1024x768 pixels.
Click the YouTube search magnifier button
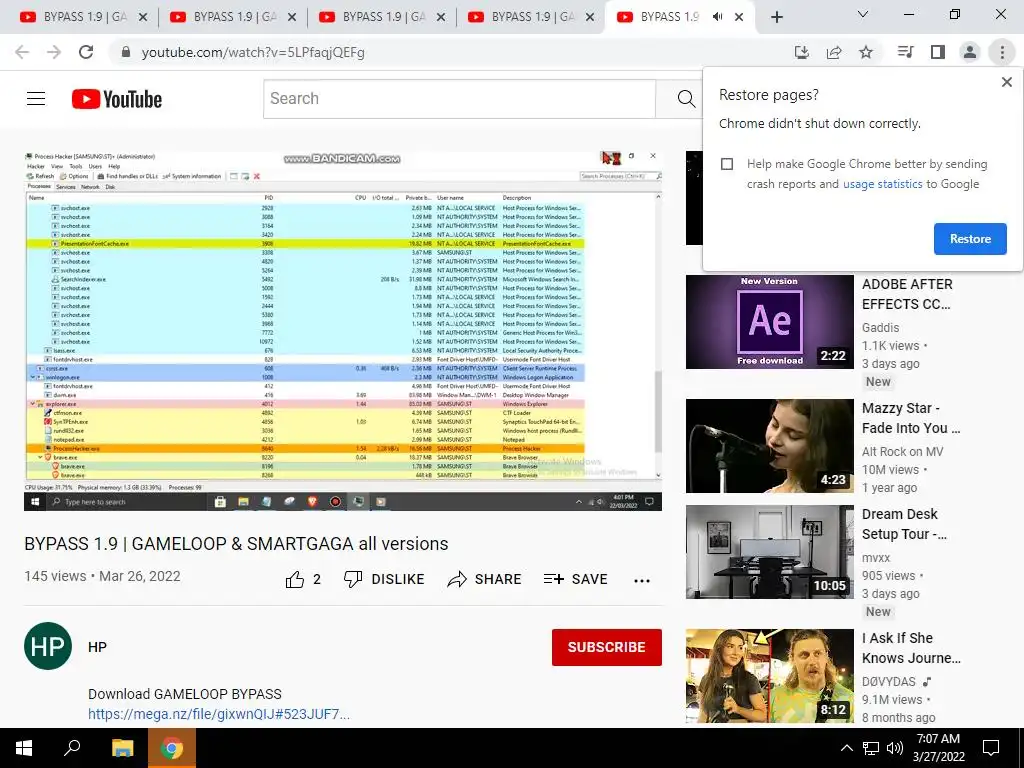tap(685, 99)
